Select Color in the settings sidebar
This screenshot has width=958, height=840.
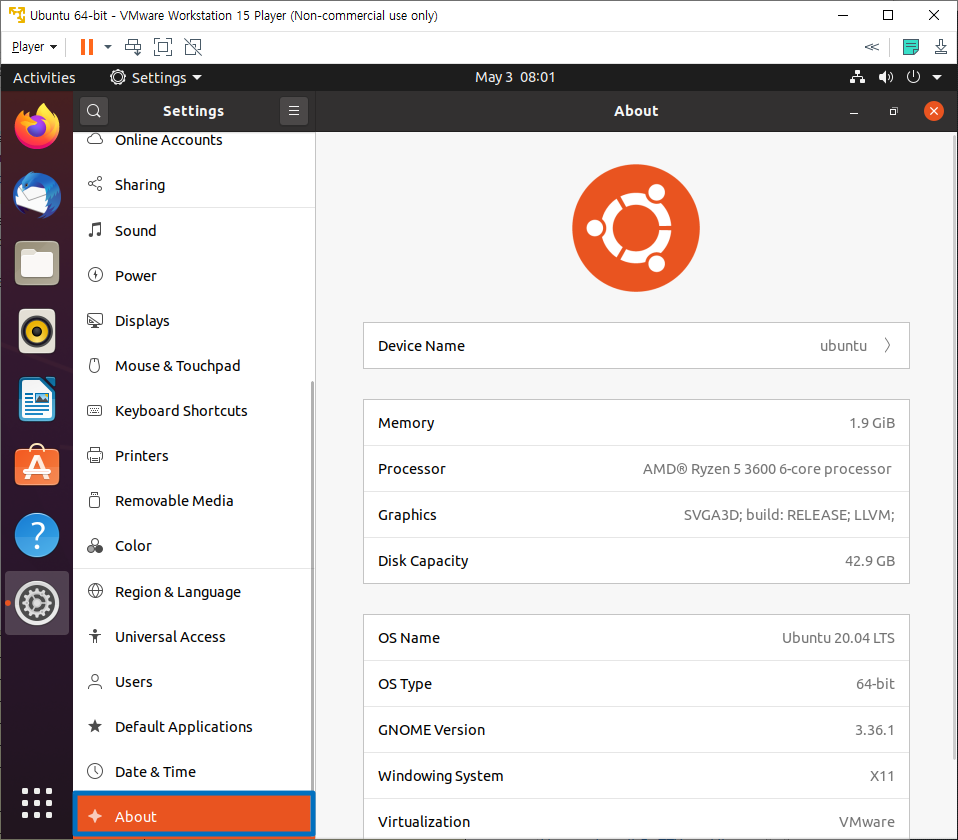(194, 546)
